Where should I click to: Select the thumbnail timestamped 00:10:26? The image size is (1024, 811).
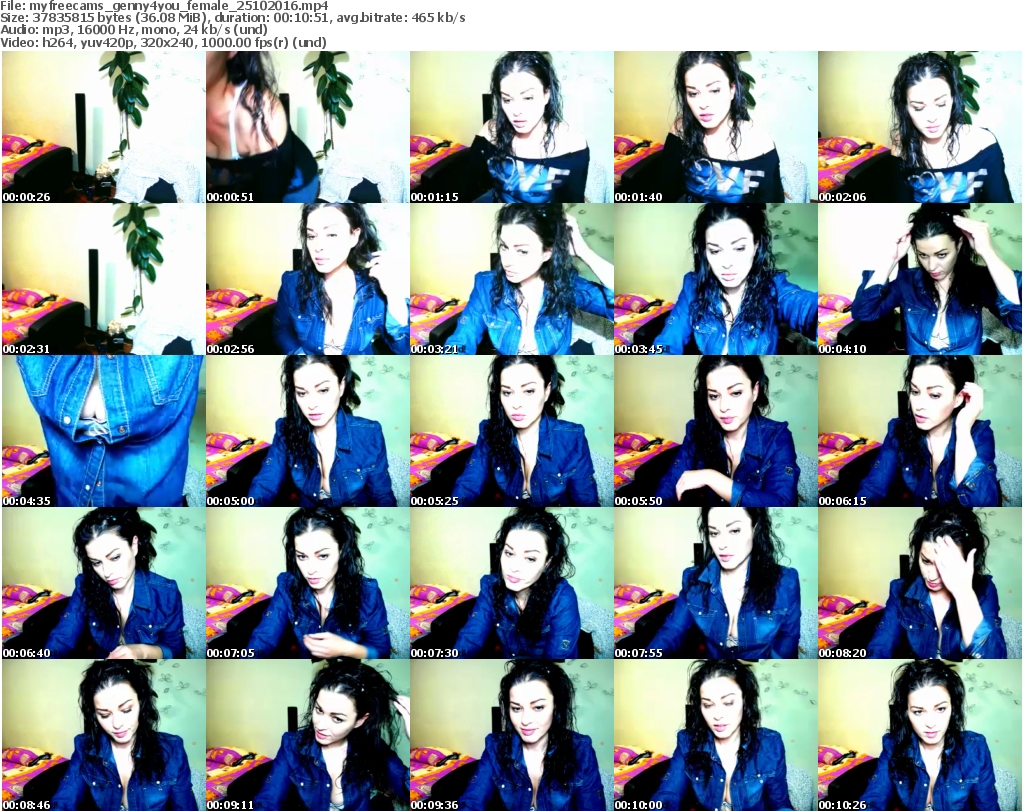920,735
